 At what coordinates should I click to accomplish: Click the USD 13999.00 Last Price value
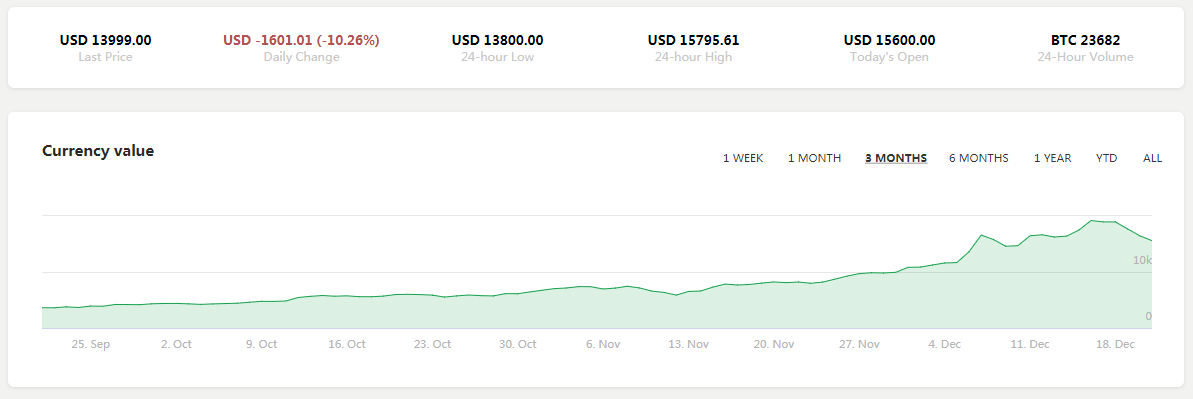tap(106, 40)
